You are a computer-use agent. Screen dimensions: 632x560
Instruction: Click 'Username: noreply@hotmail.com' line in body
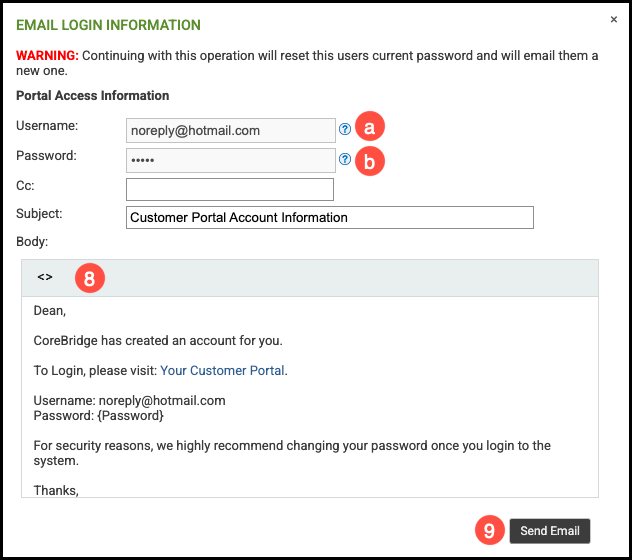coord(129,401)
